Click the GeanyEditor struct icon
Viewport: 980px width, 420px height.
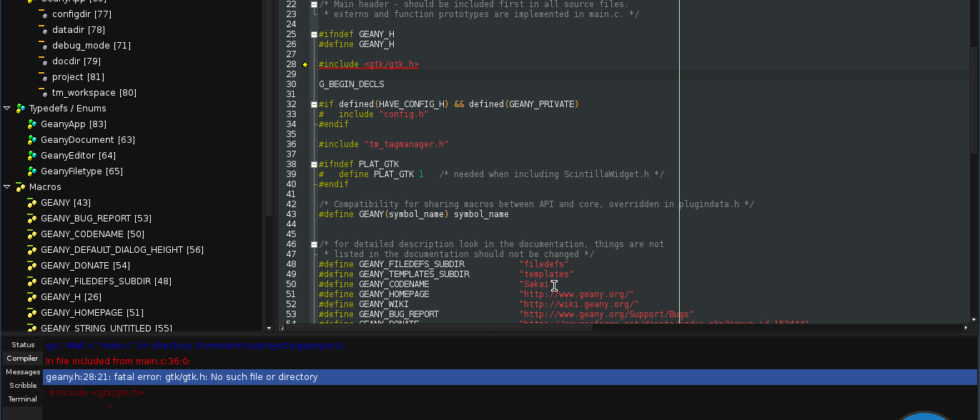(x=32, y=156)
